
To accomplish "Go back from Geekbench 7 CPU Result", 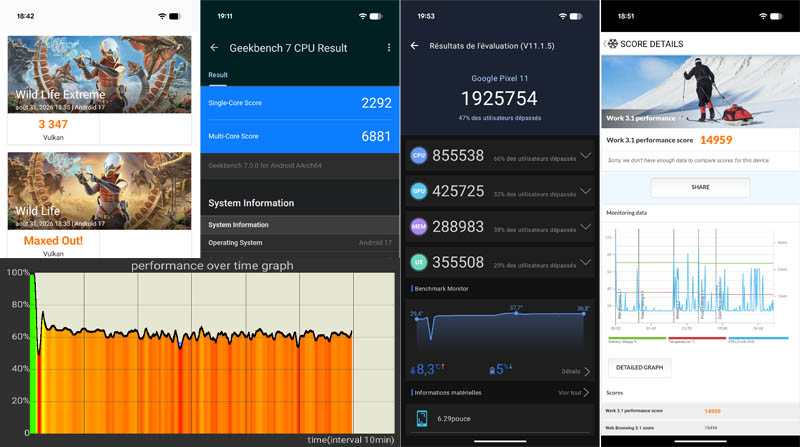I will (x=214, y=47).
